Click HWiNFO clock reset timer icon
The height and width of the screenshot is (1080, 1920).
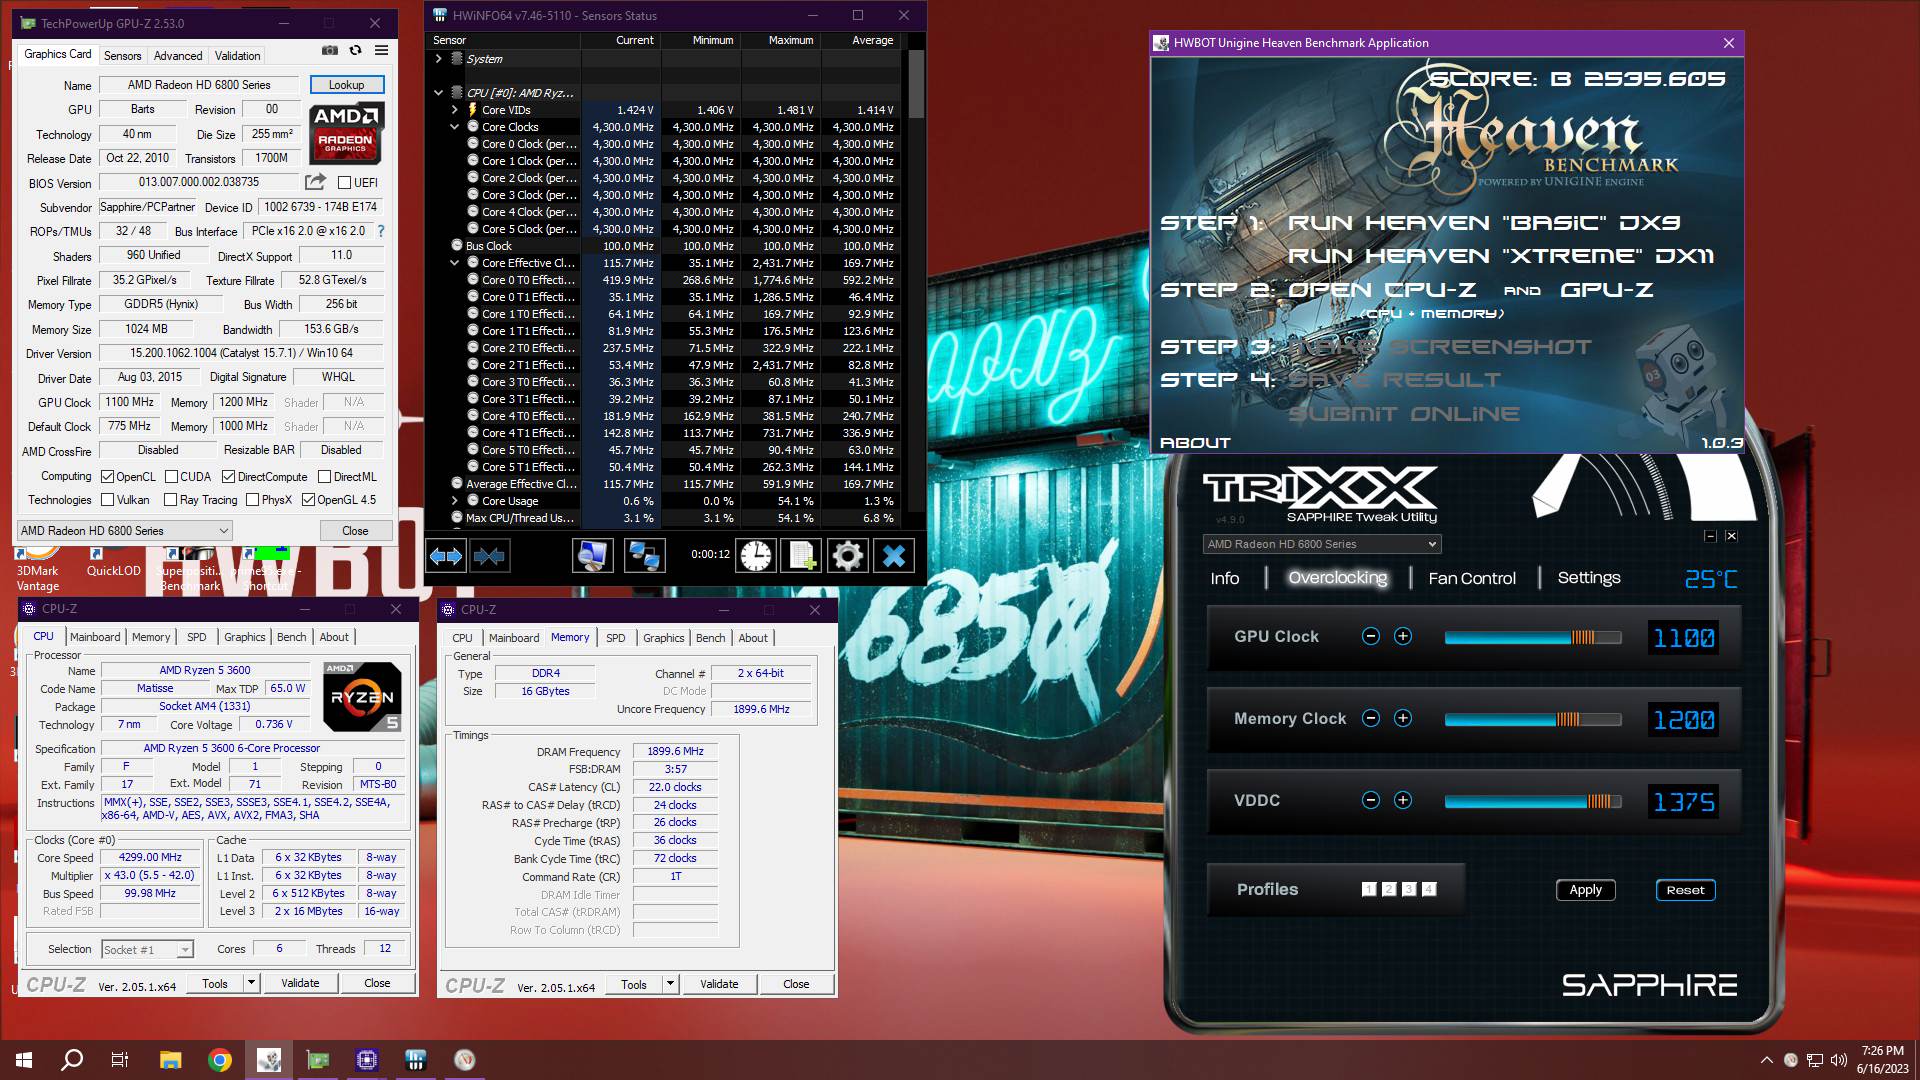coord(756,556)
